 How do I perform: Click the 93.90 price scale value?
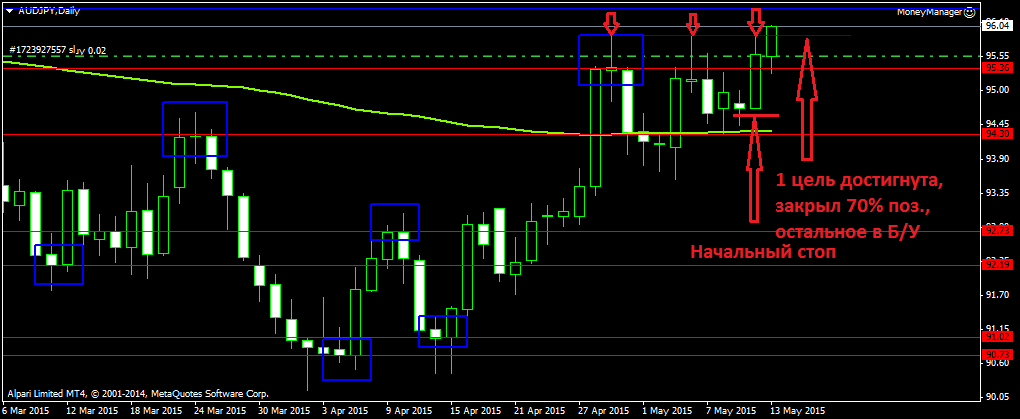pyautogui.click(x=997, y=159)
